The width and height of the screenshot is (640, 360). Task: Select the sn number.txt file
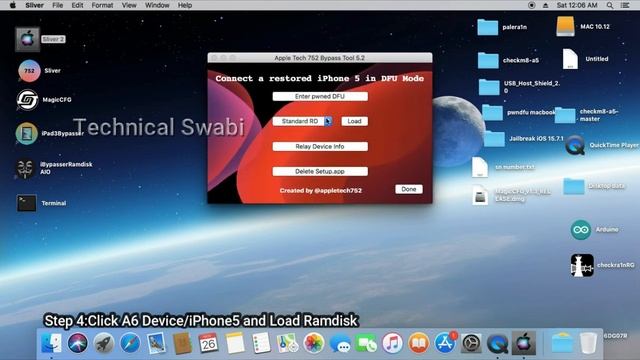tap(480, 167)
